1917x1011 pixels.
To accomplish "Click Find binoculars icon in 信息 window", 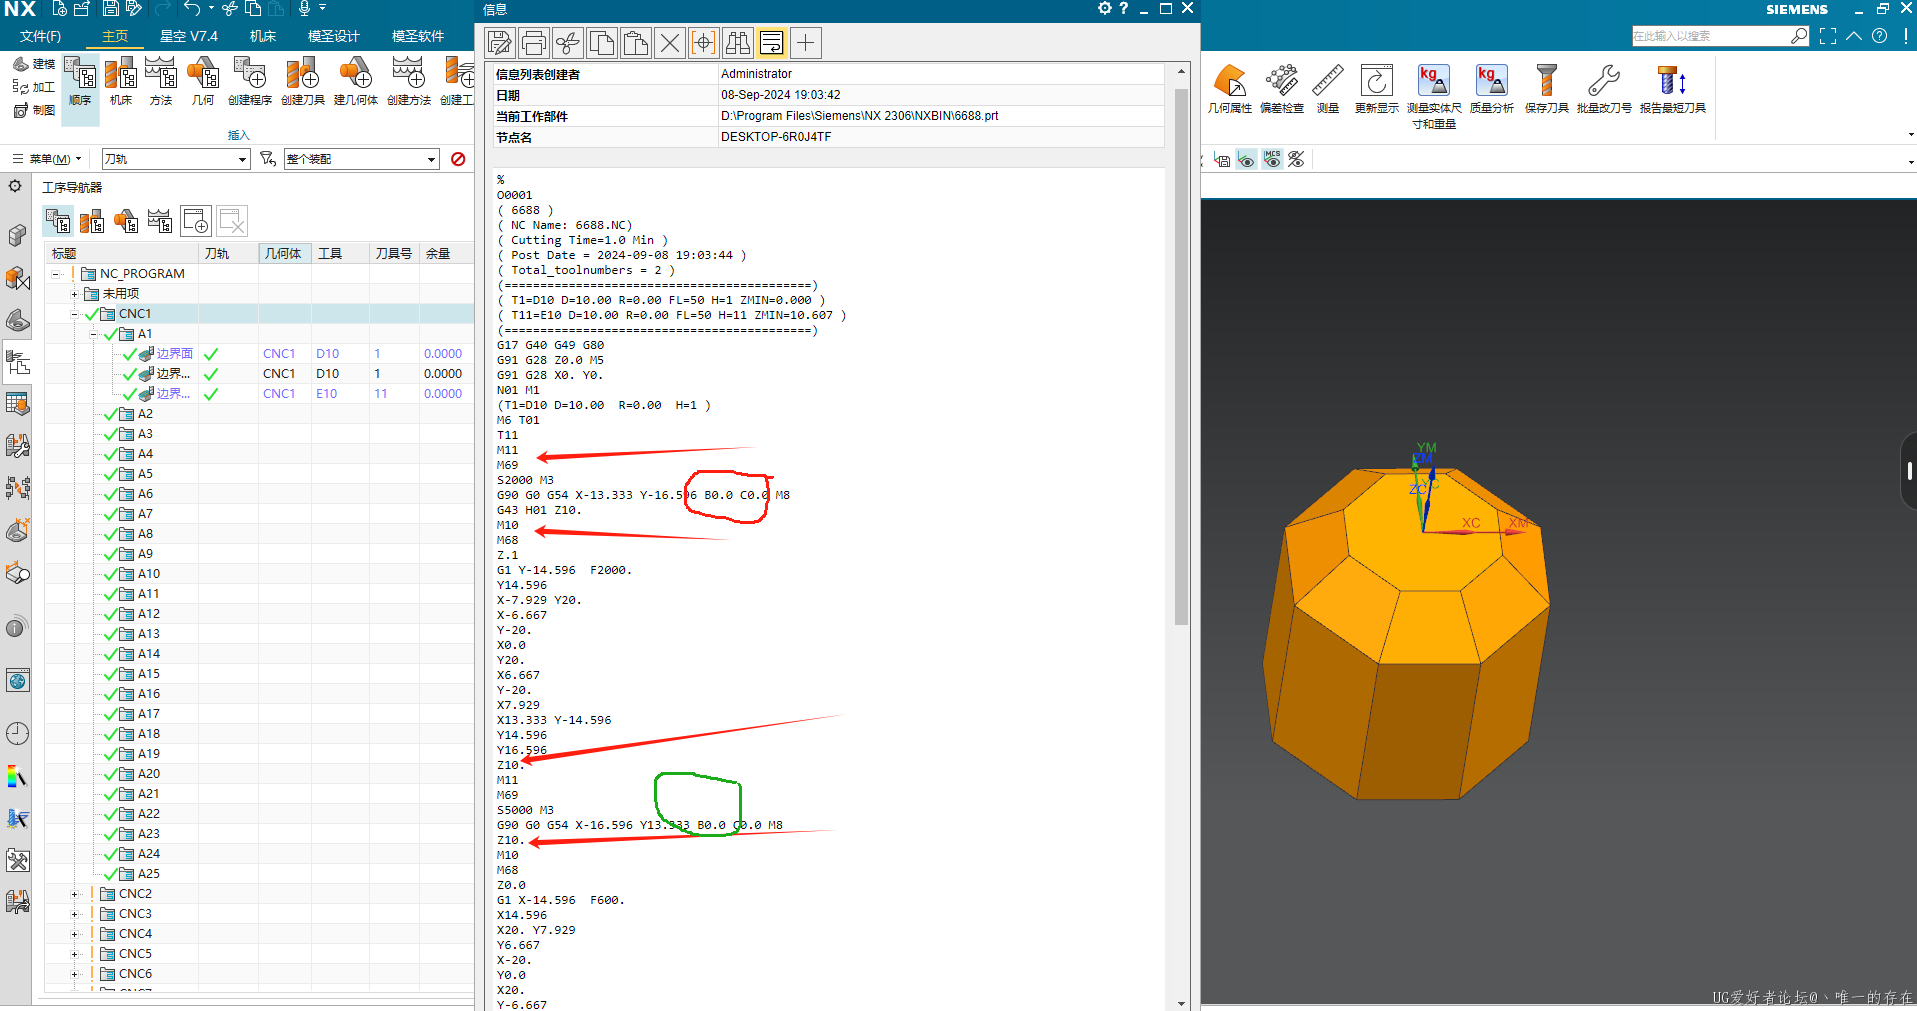I will pos(738,43).
